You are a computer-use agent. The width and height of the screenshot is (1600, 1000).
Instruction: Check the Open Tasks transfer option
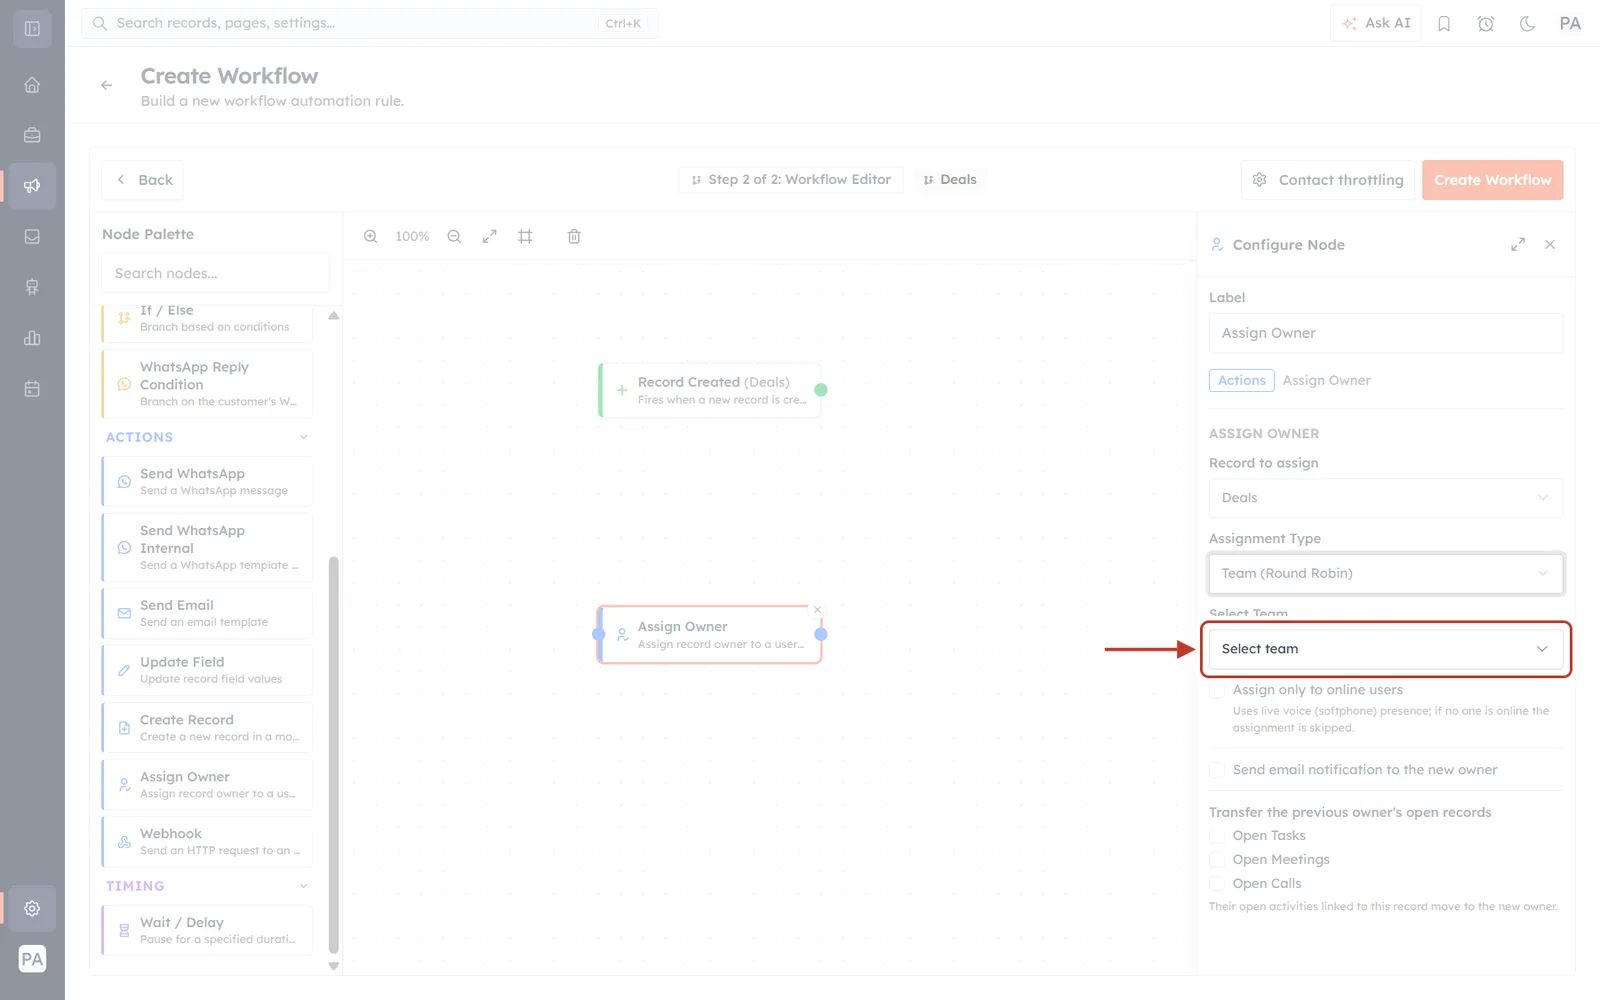[1217, 836]
